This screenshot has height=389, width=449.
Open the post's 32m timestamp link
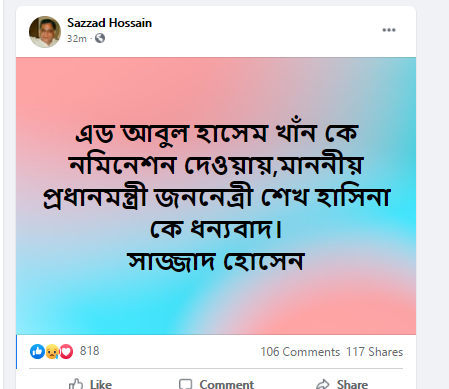click(77, 39)
